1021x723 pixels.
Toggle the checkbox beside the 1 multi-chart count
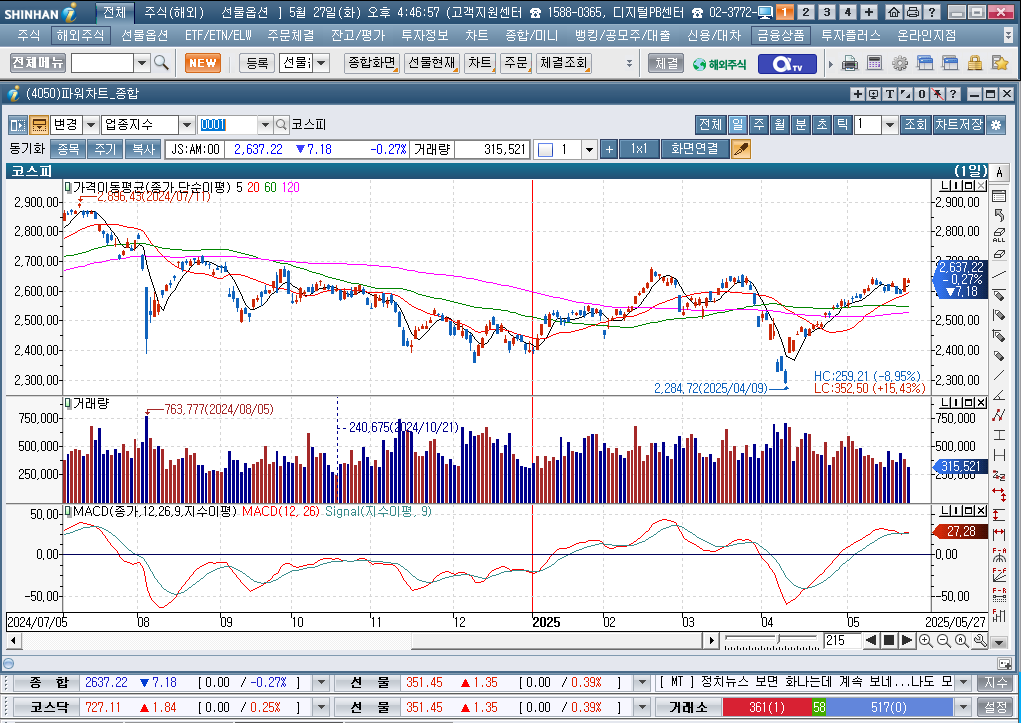pyautogui.click(x=546, y=150)
